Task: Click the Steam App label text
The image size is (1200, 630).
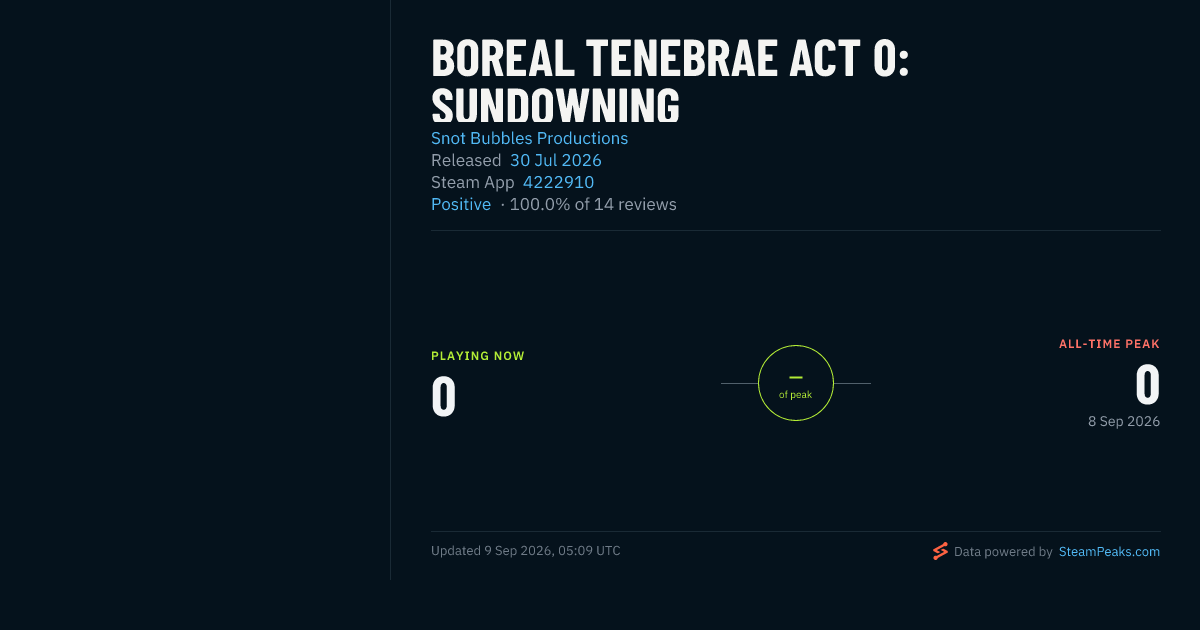Action: coord(473,182)
